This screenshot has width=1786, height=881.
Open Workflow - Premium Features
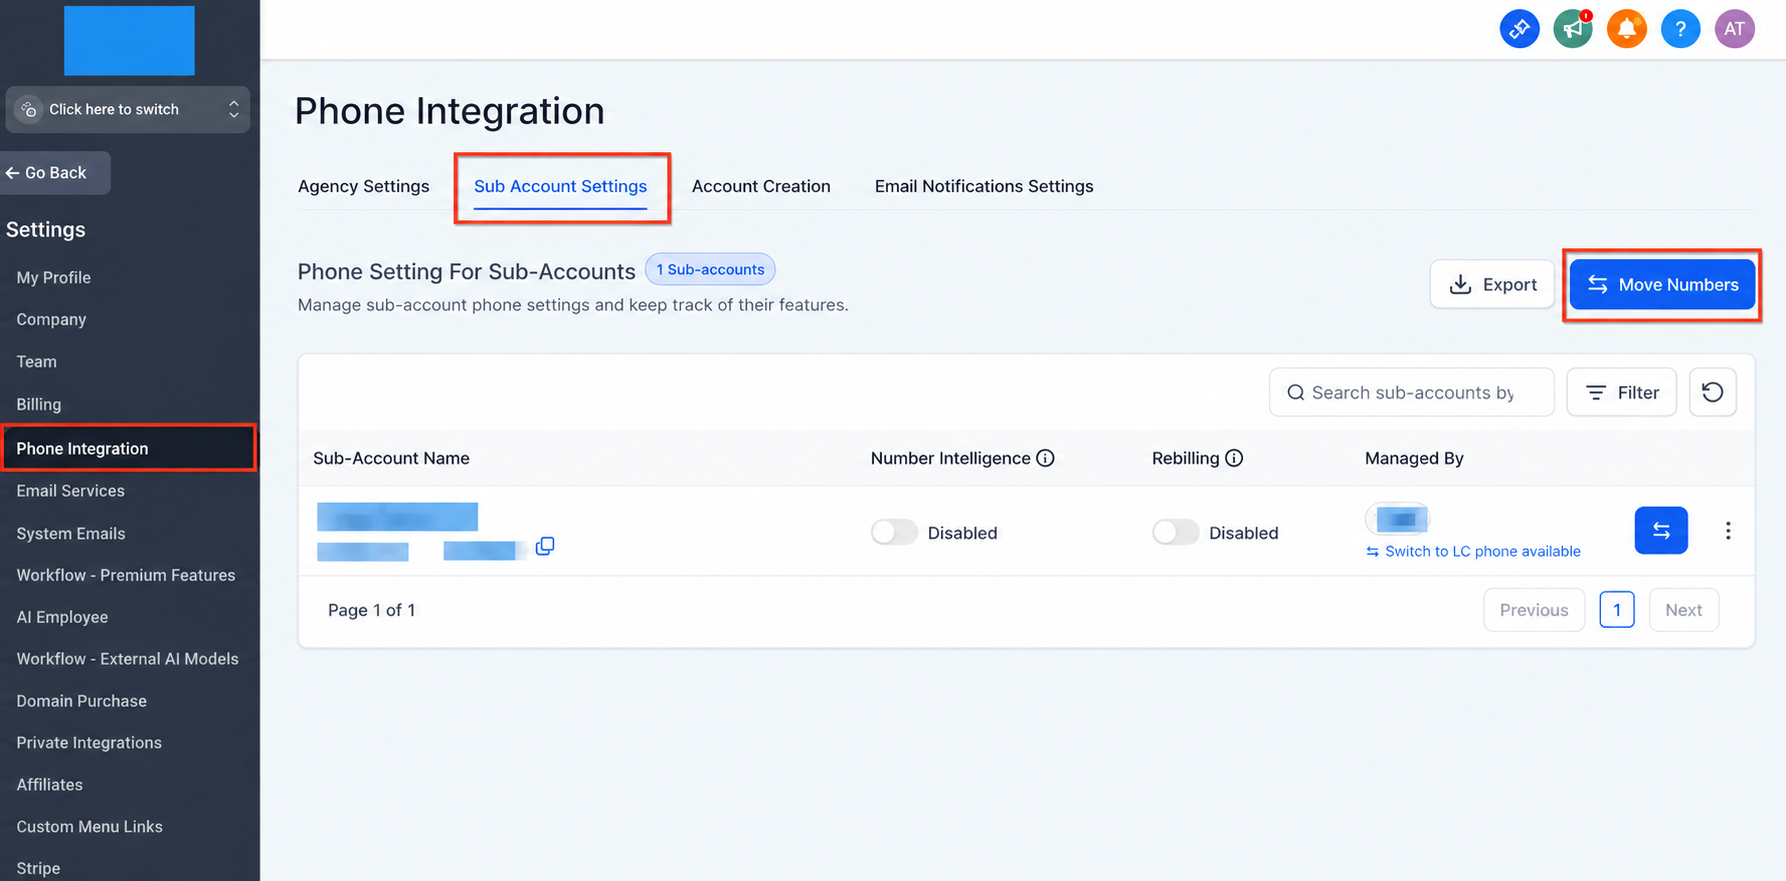coord(126,575)
